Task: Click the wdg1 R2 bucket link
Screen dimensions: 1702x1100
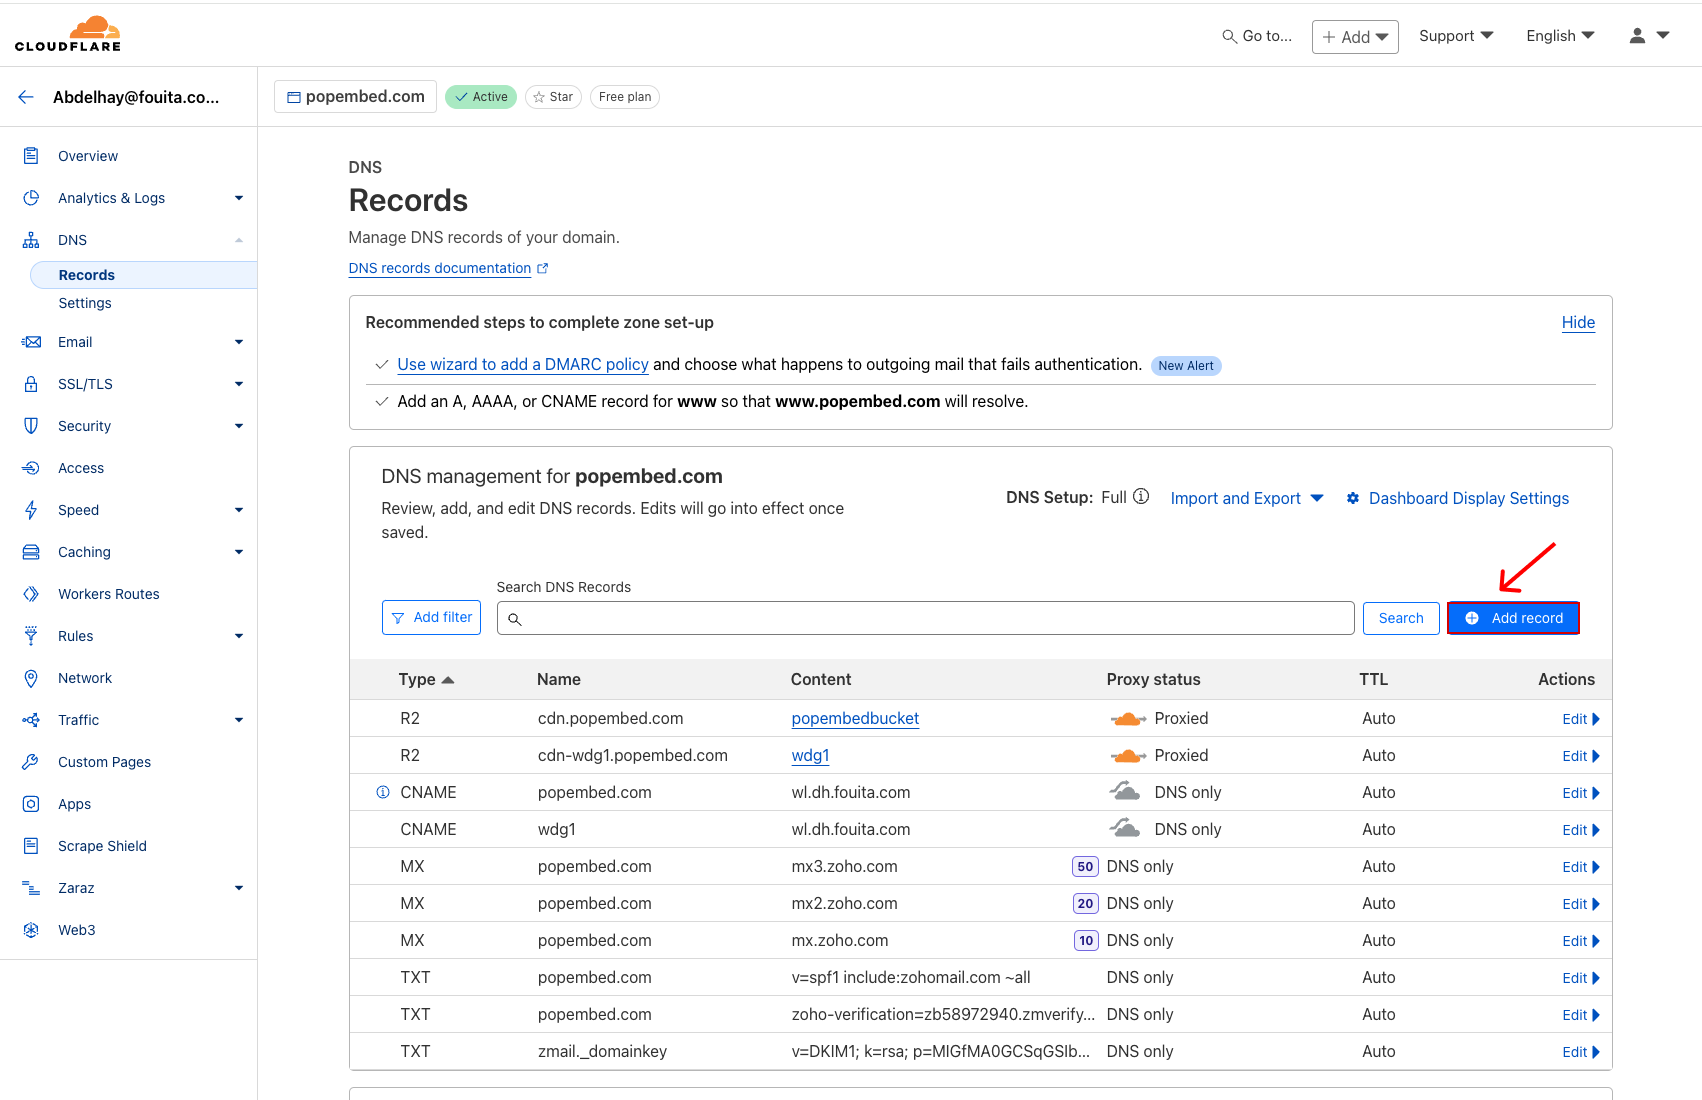Action: (810, 755)
